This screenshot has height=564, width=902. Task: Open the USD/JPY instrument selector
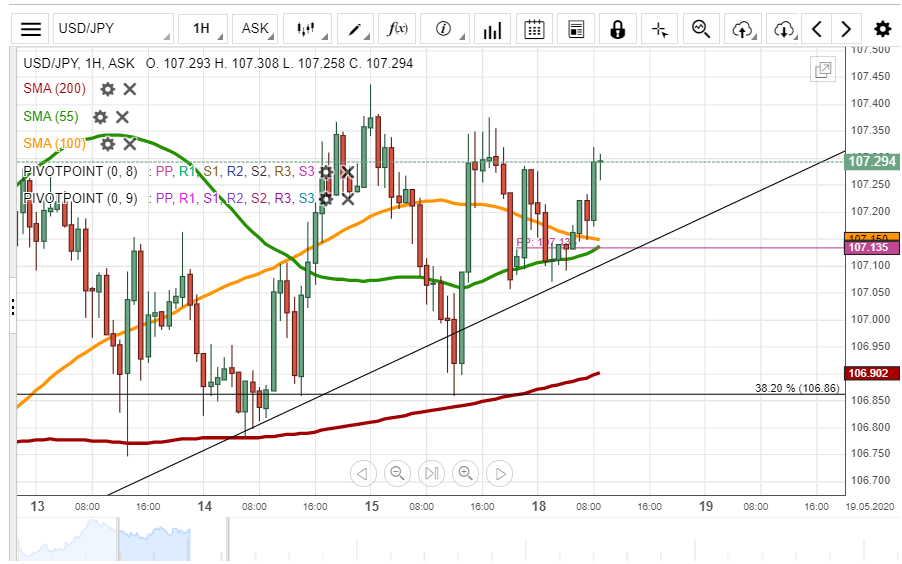[113, 29]
